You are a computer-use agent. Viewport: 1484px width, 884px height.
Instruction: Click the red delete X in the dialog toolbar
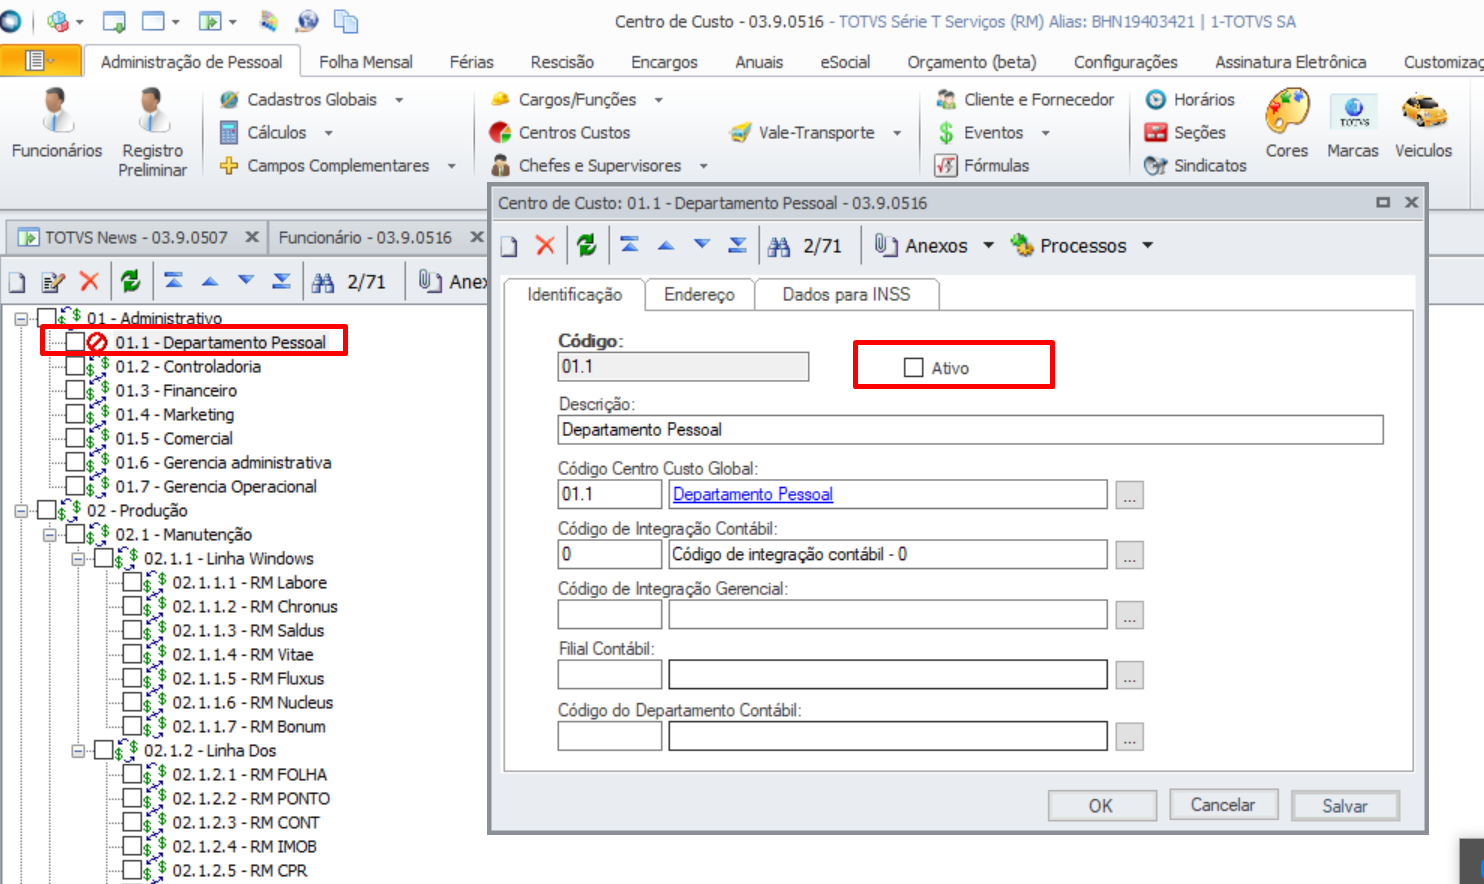[x=545, y=245]
